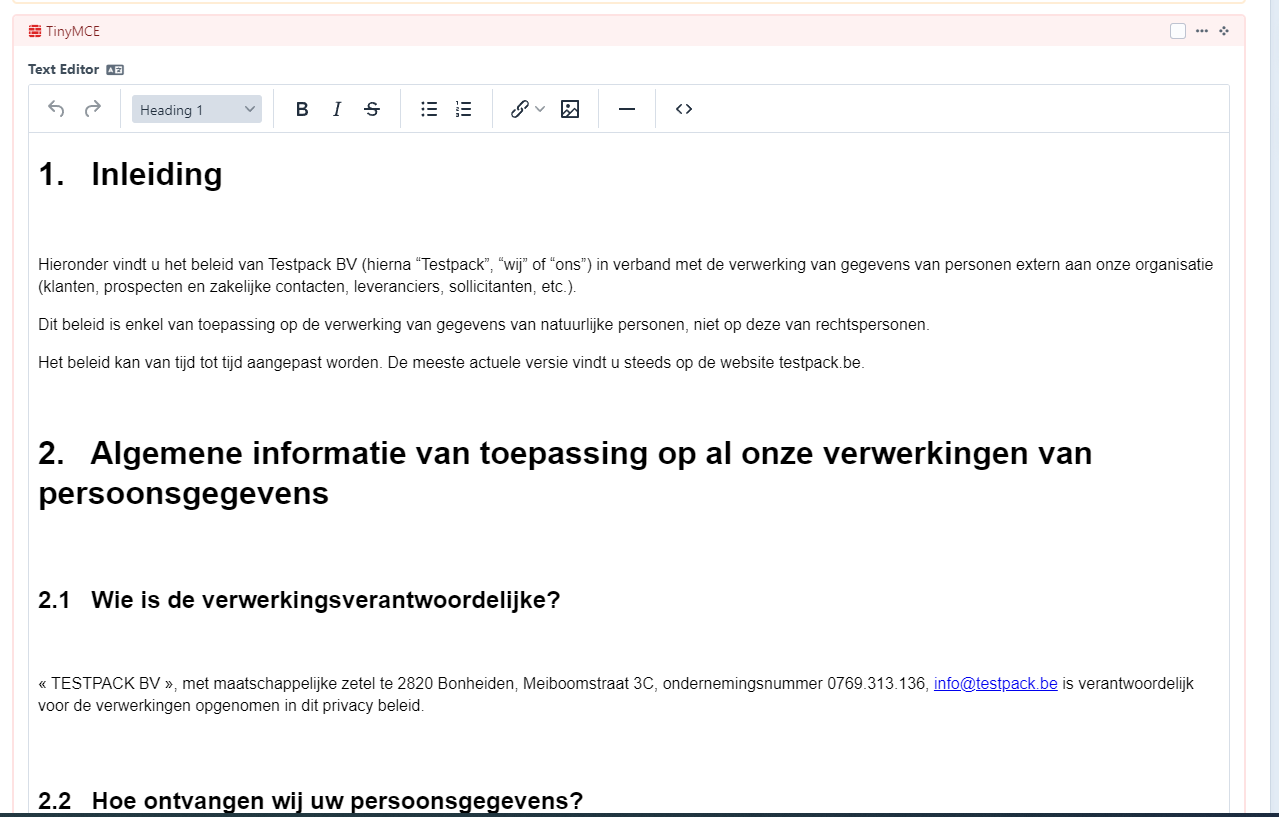
Task: Apply italic formatting
Action: point(337,109)
